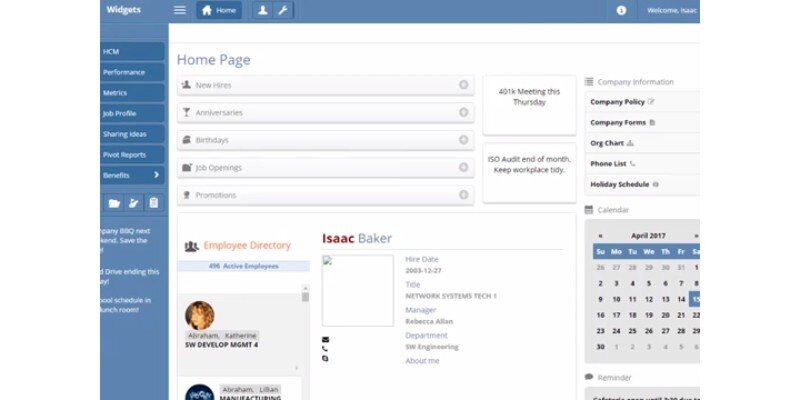This screenshot has height=400, width=800.
Task: Expand the Job Openings panel
Action: tap(463, 167)
